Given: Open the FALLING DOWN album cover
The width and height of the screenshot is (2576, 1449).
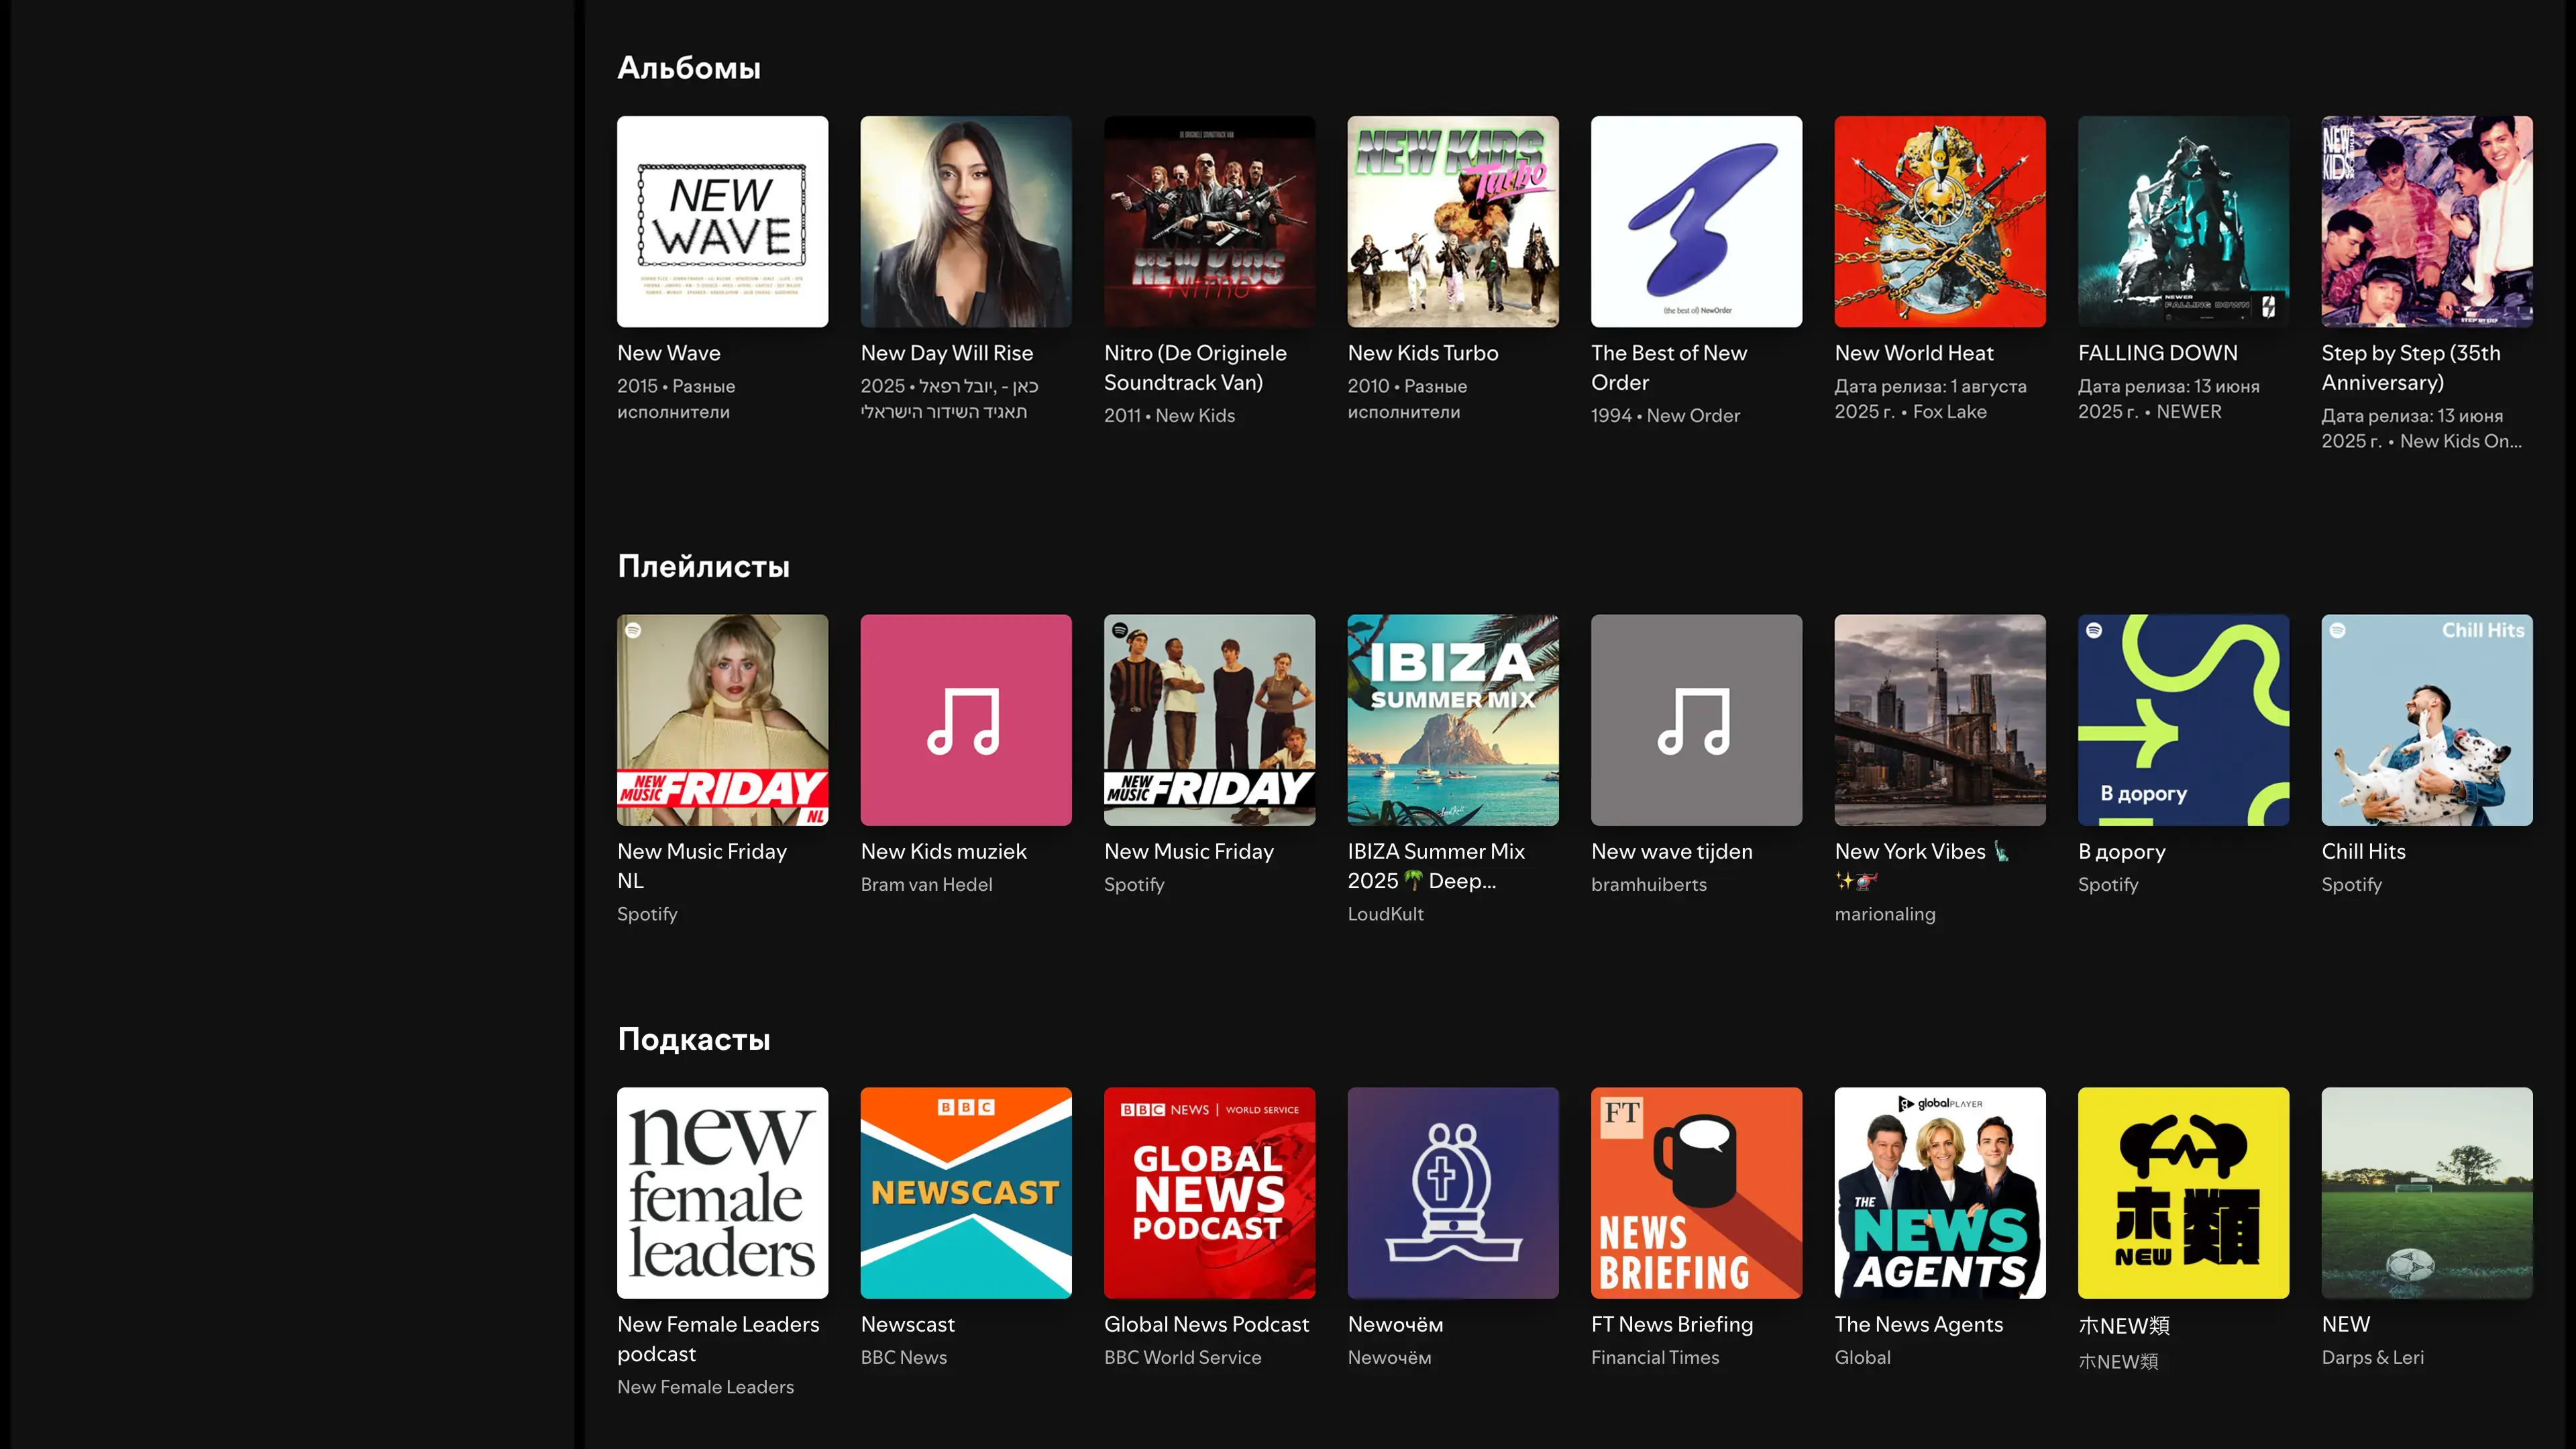Looking at the screenshot, I should [2183, 221].
